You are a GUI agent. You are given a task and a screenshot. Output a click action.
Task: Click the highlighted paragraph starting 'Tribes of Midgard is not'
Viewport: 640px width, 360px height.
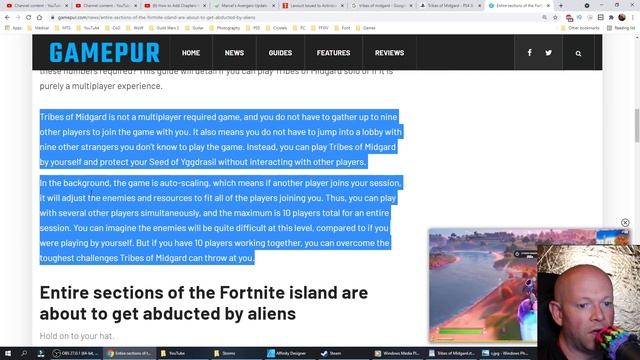point(220,139)
